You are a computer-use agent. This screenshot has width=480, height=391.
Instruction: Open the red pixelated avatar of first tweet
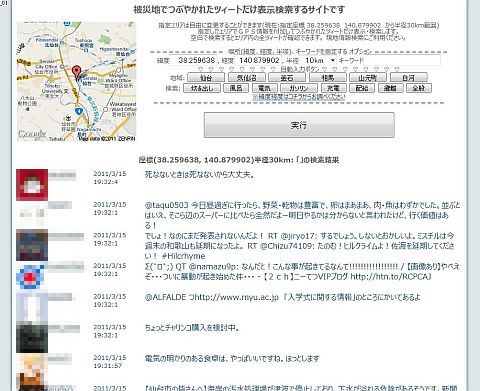pos(32,185)
